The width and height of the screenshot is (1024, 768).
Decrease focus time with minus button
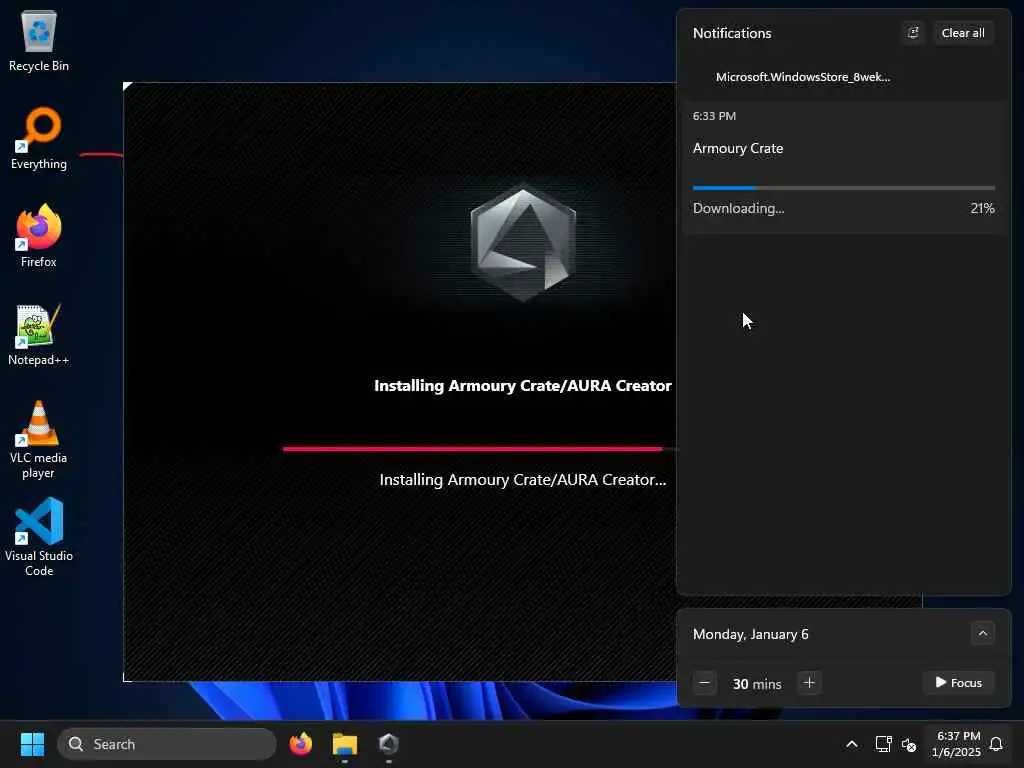(x=705, y=683)
